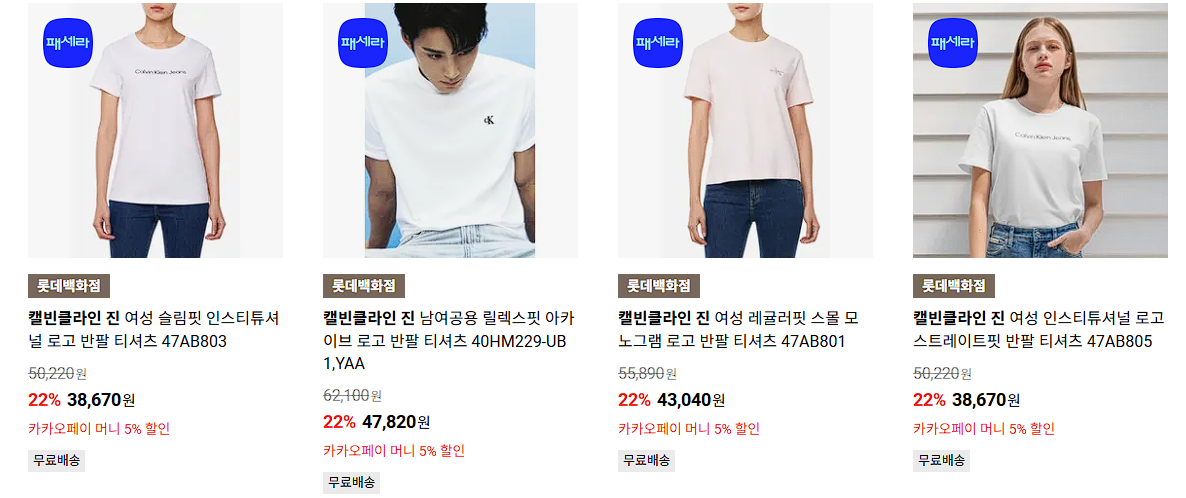Open the 47AB801 small monogram t-shirt image

click(746, 130)
